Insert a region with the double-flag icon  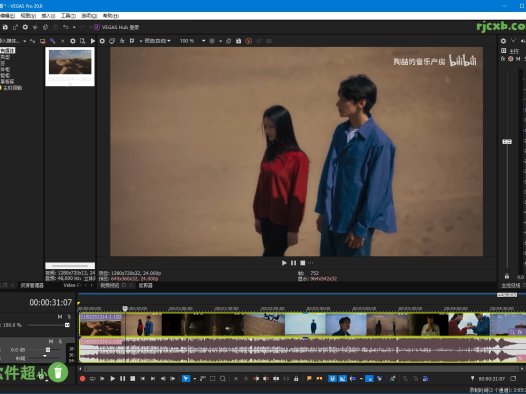tap(319, 379)
